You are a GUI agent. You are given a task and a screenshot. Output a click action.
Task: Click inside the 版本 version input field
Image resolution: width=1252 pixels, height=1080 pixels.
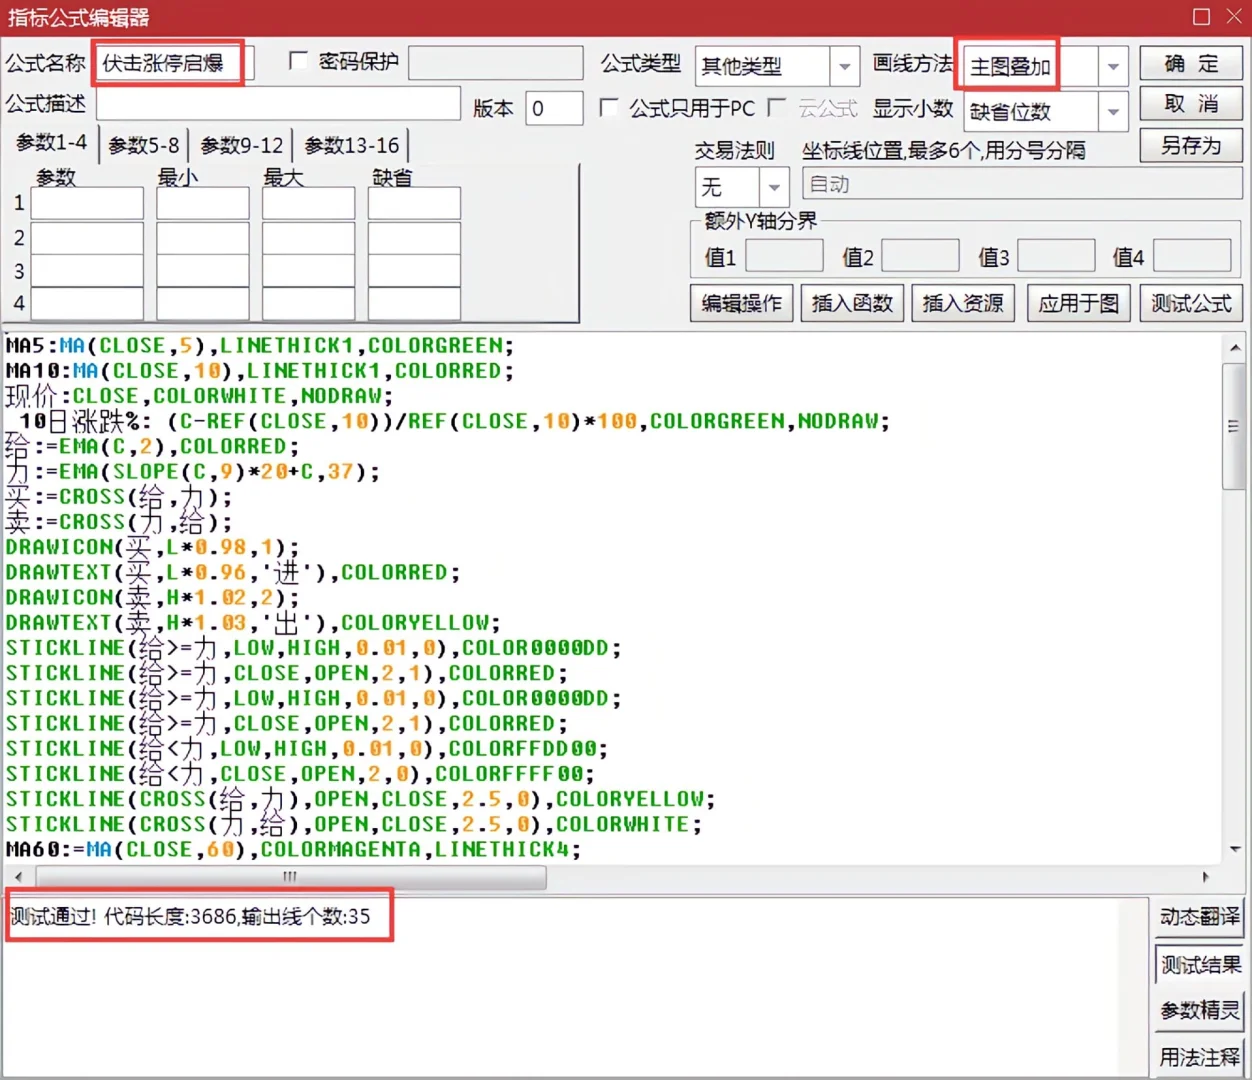(553, 108)
